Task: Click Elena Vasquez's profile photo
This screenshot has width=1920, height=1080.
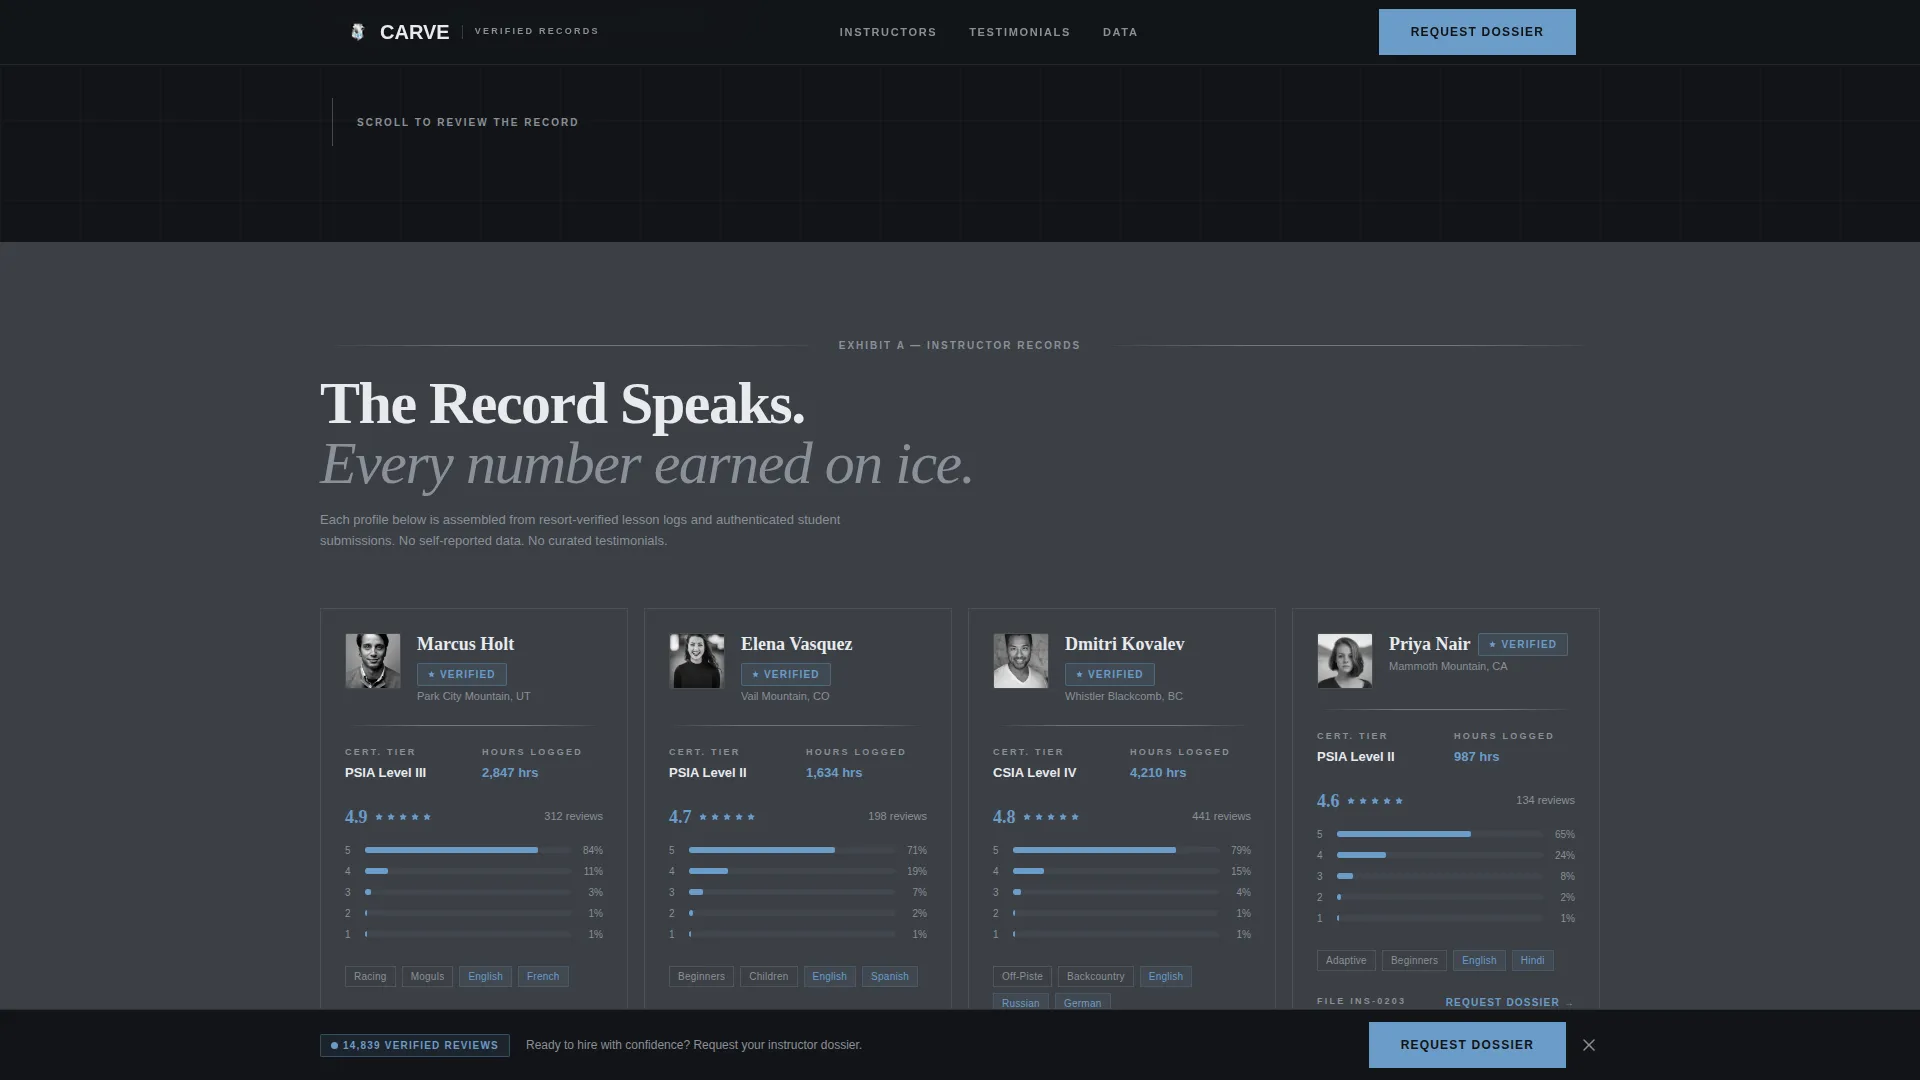Action: click(697, 661)
